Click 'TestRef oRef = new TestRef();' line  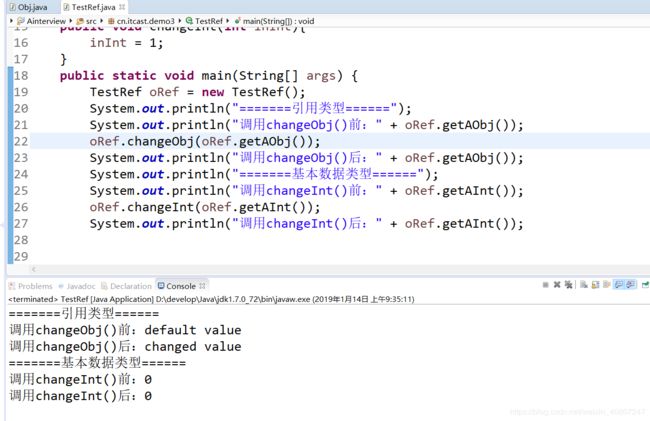coord(197,92)
